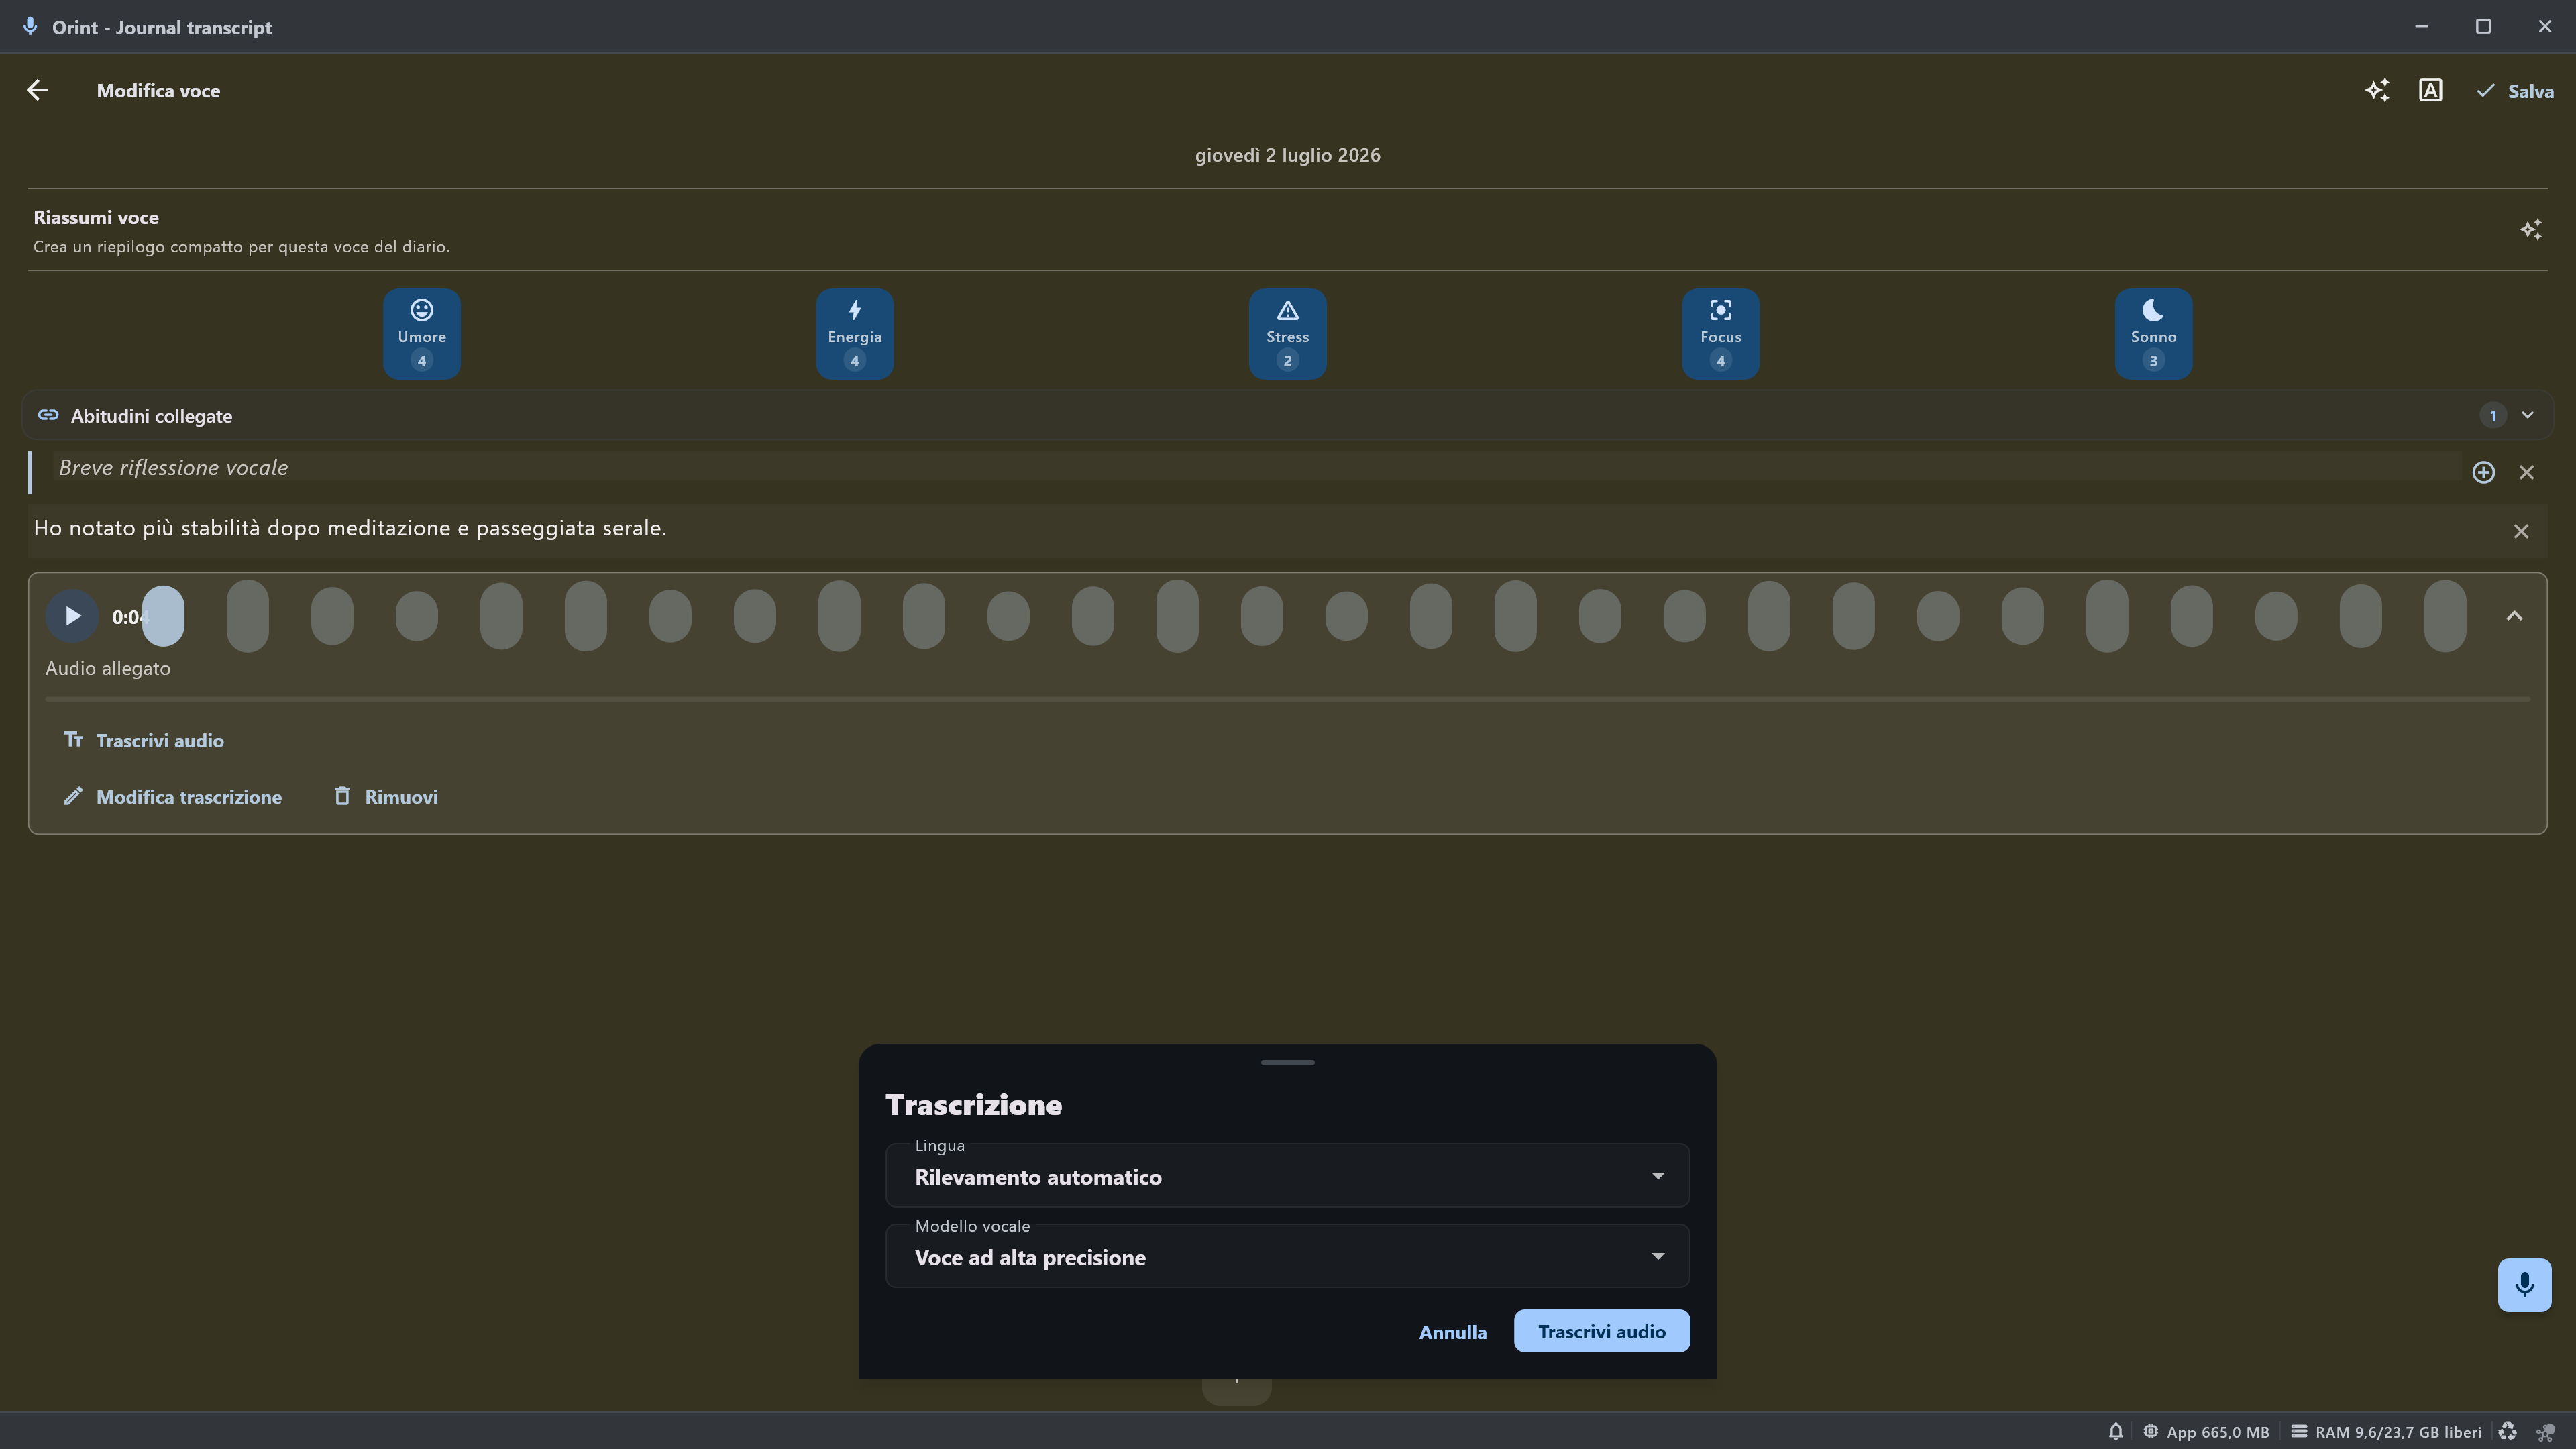
Task: Open the Lingua dropdown
Action: pos(1287,1176)
